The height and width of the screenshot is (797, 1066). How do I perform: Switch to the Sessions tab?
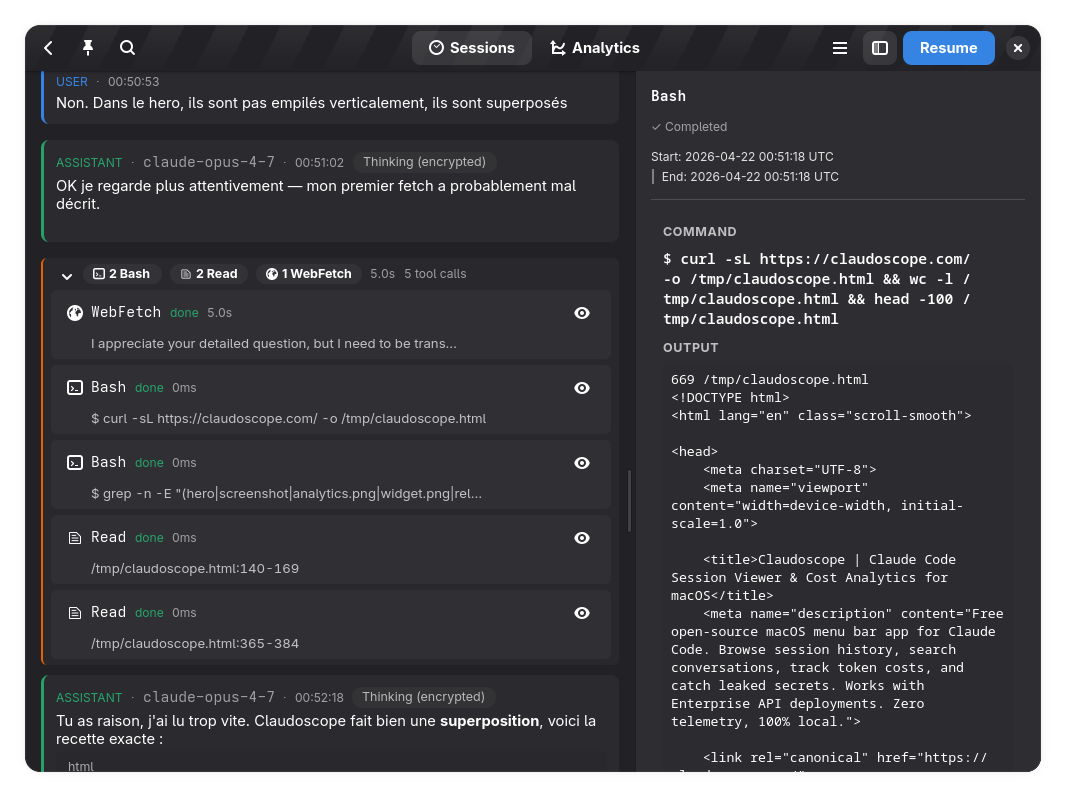coord(472,48)
